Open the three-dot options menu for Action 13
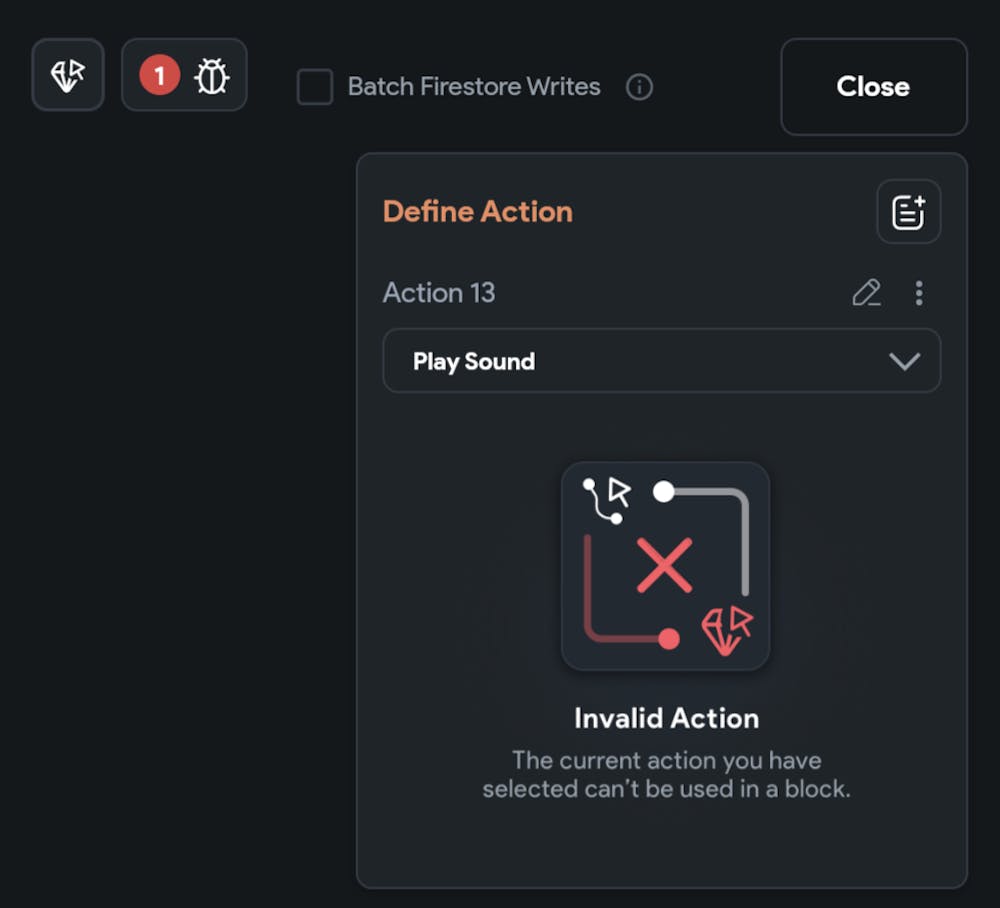 [919, 292]
